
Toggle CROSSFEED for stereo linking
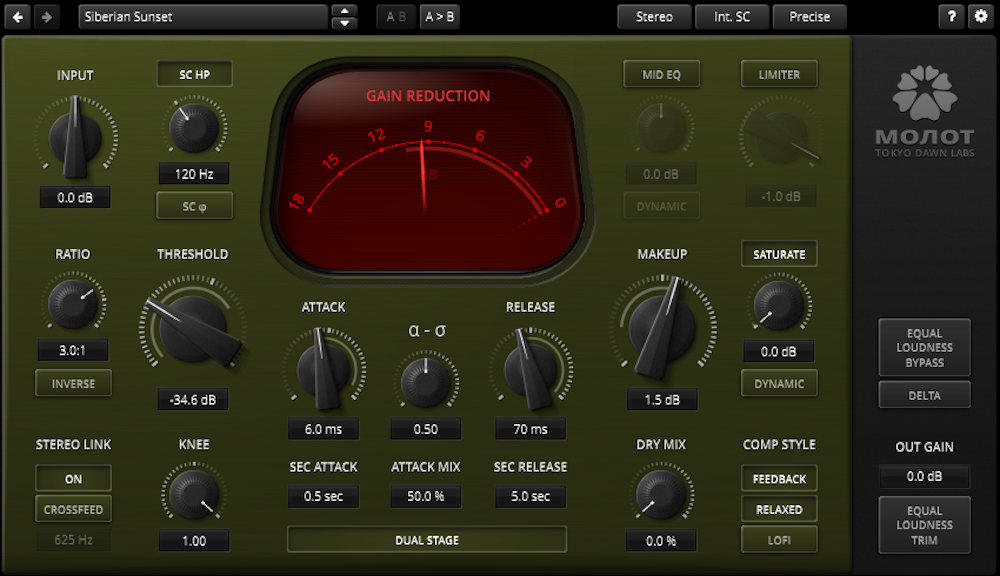coord(73,509)
